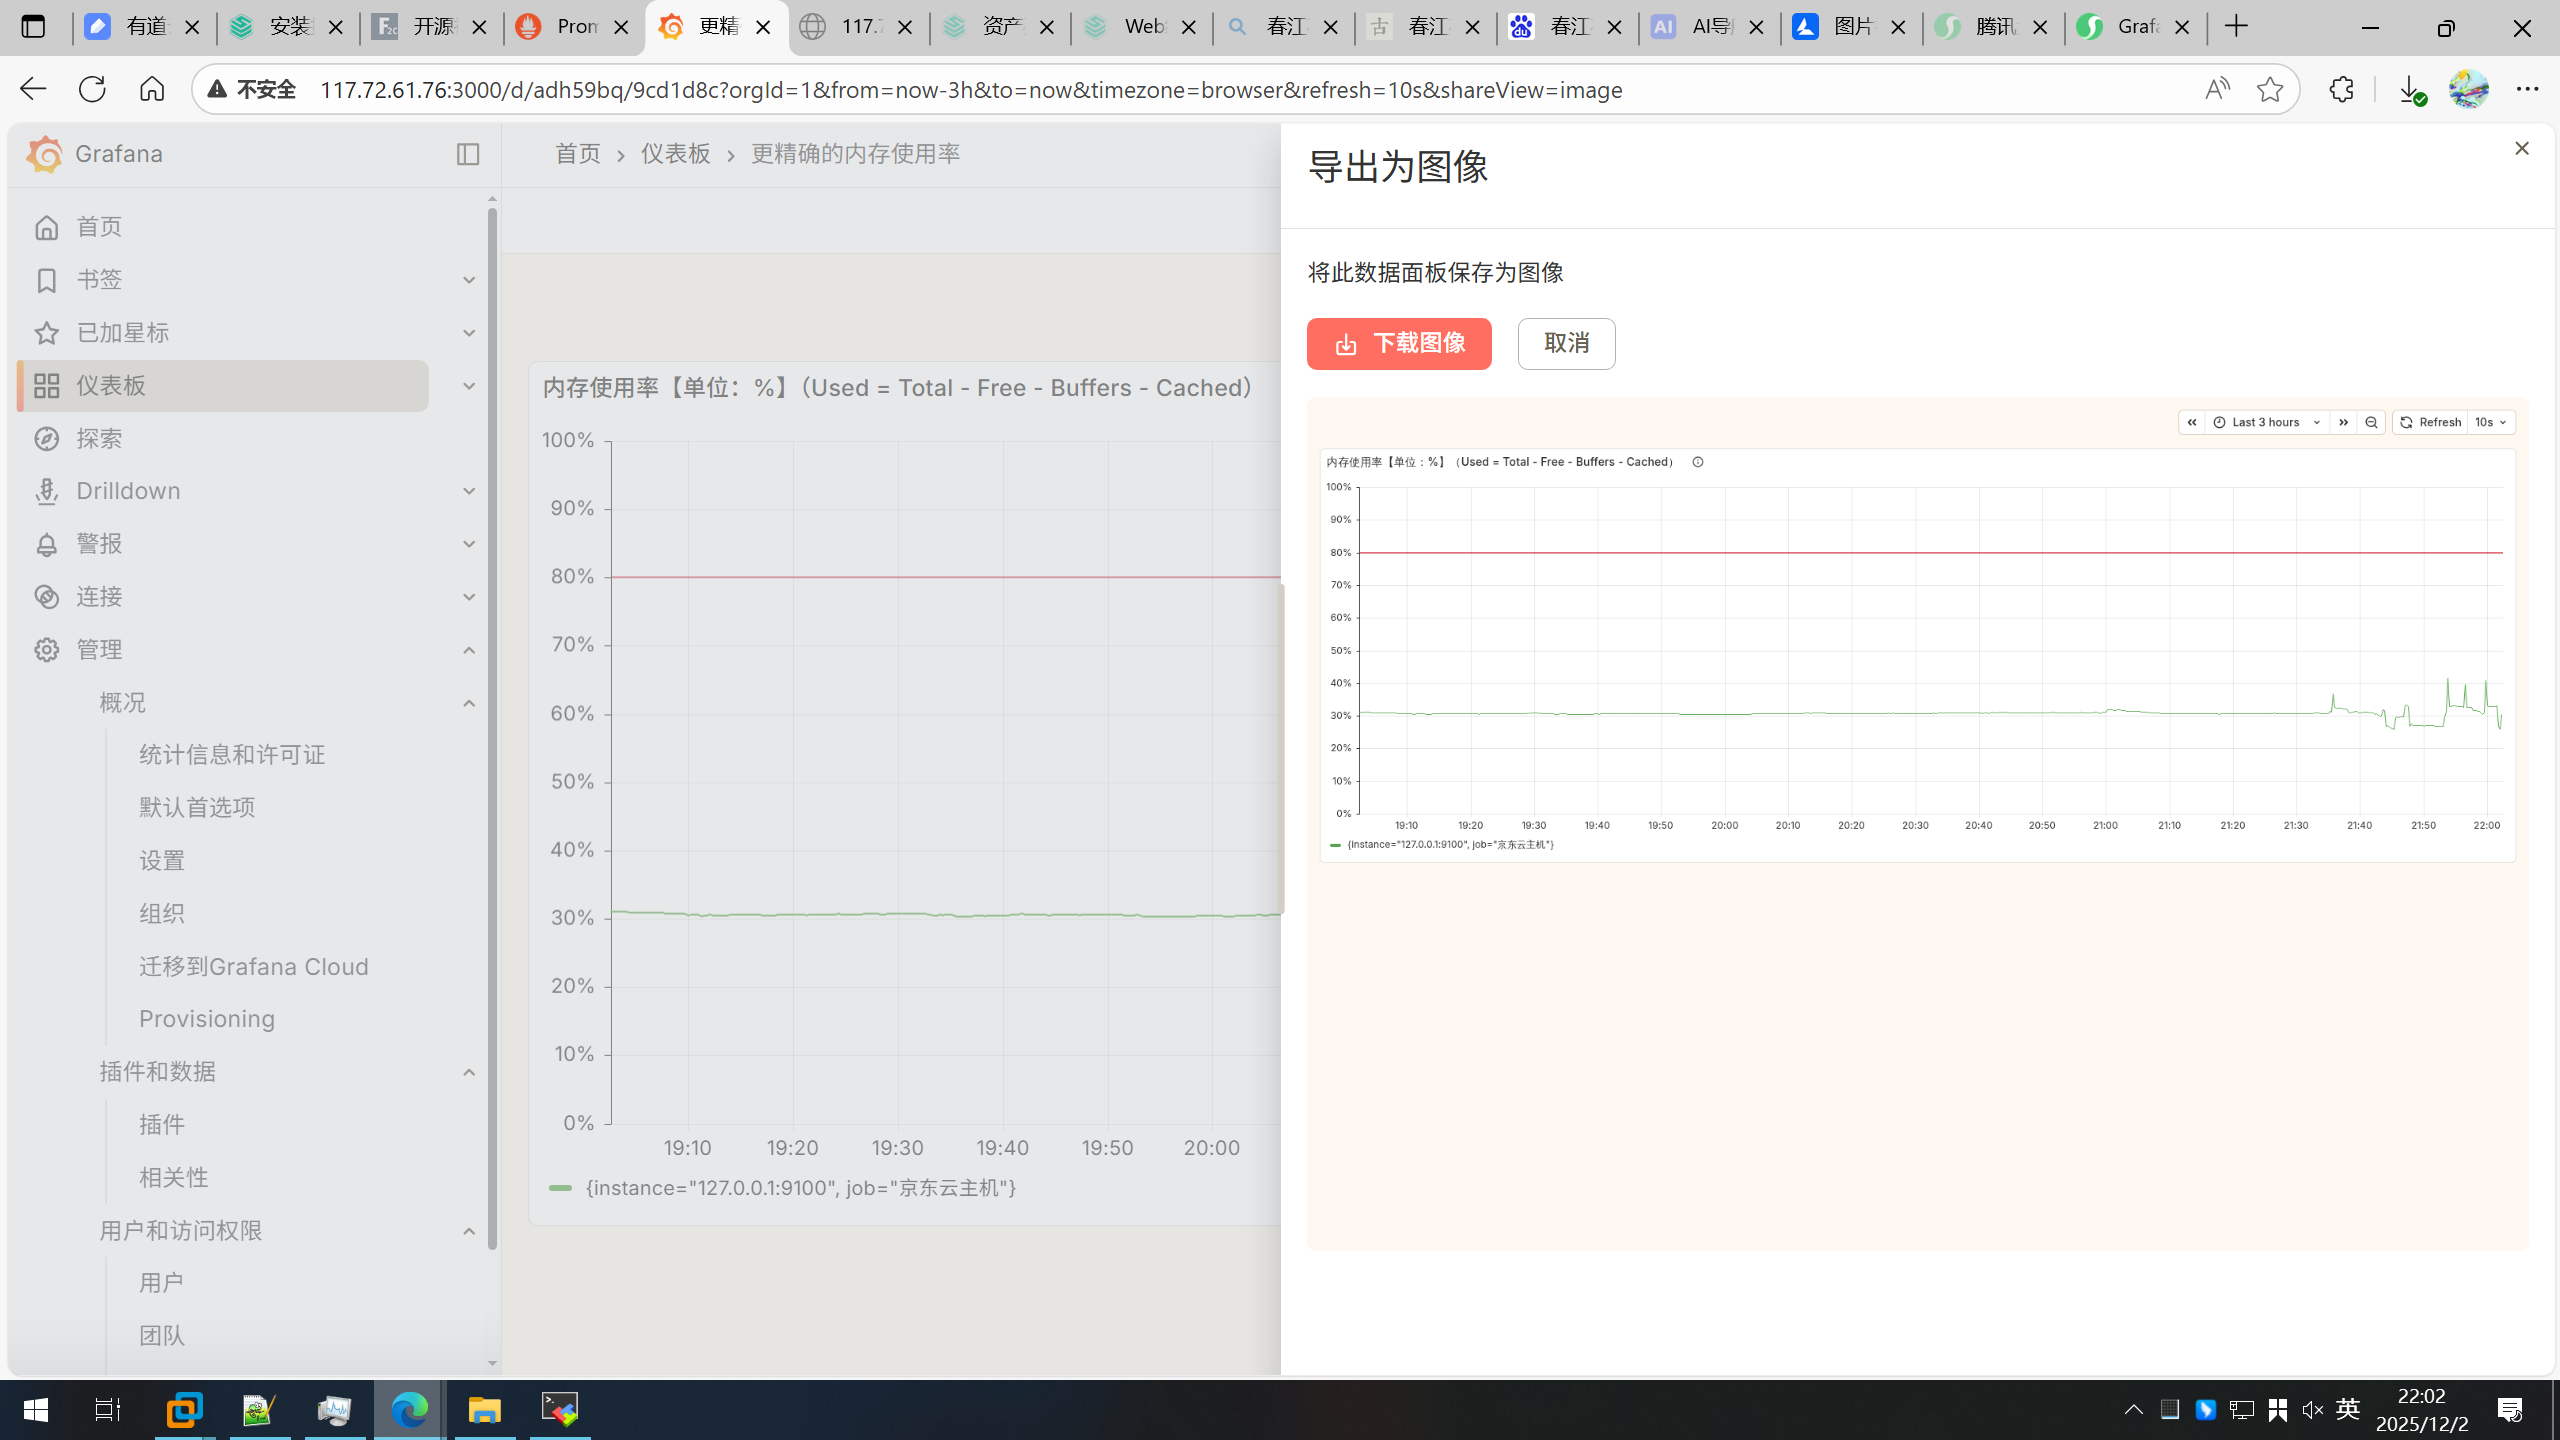Close the 导出为图像 drawer
Screen dimensions: 2560x1440
2521,149
